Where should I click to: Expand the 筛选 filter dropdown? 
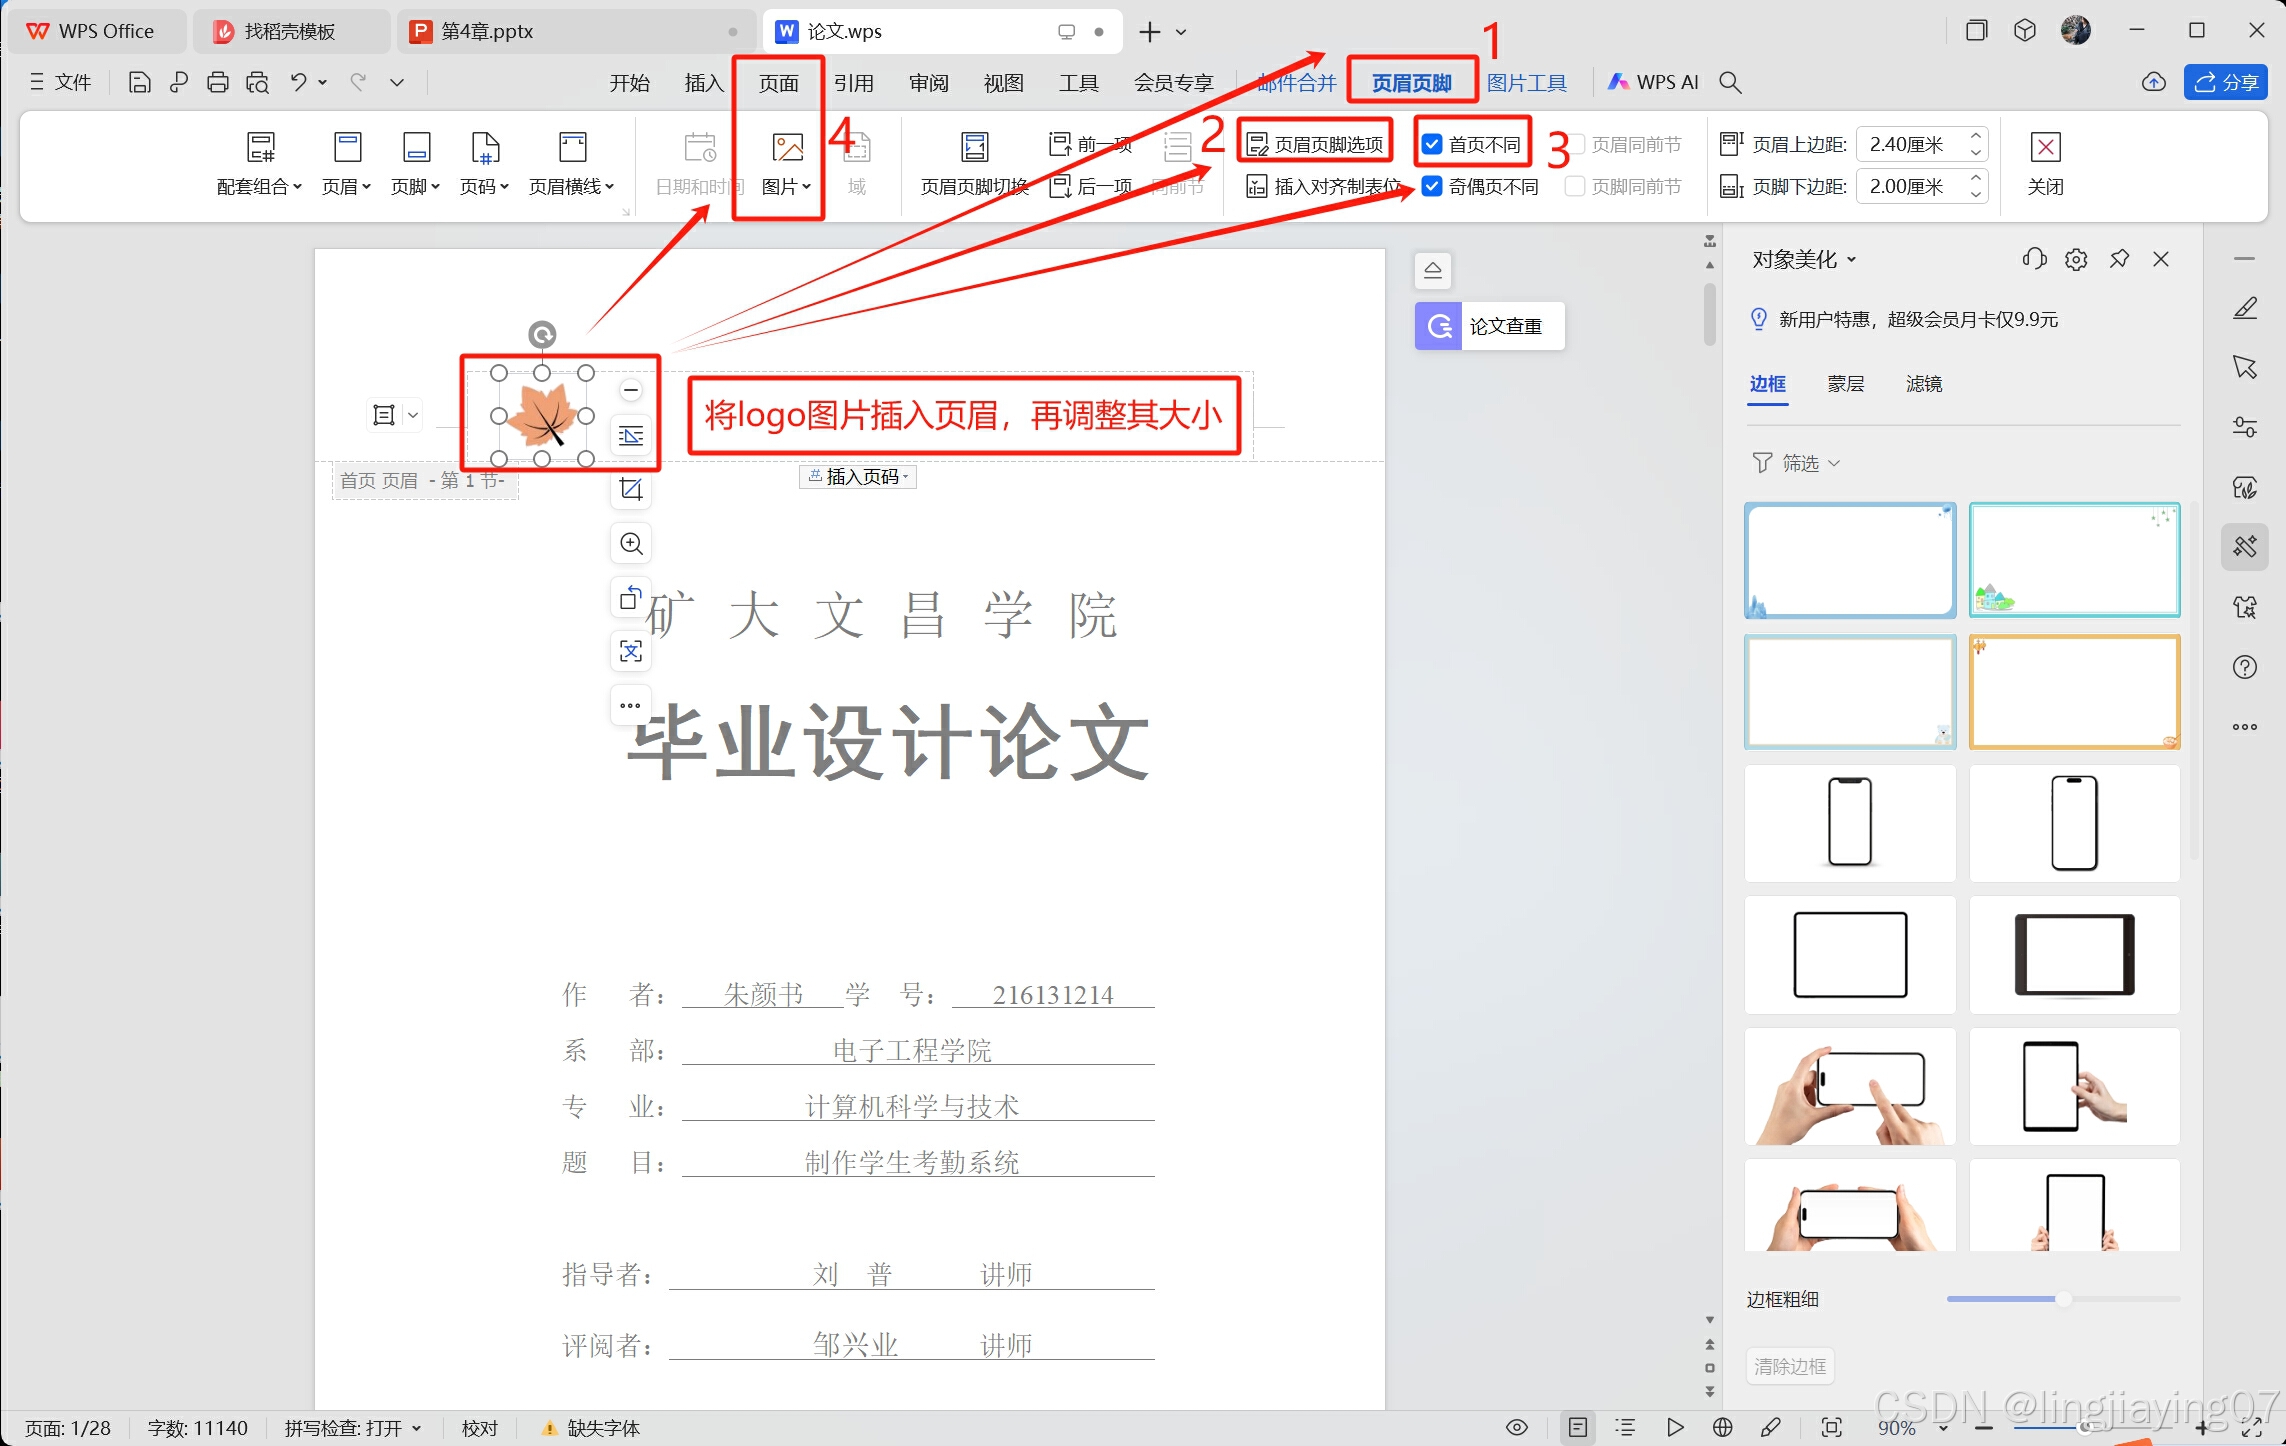tap(1798, 463)
